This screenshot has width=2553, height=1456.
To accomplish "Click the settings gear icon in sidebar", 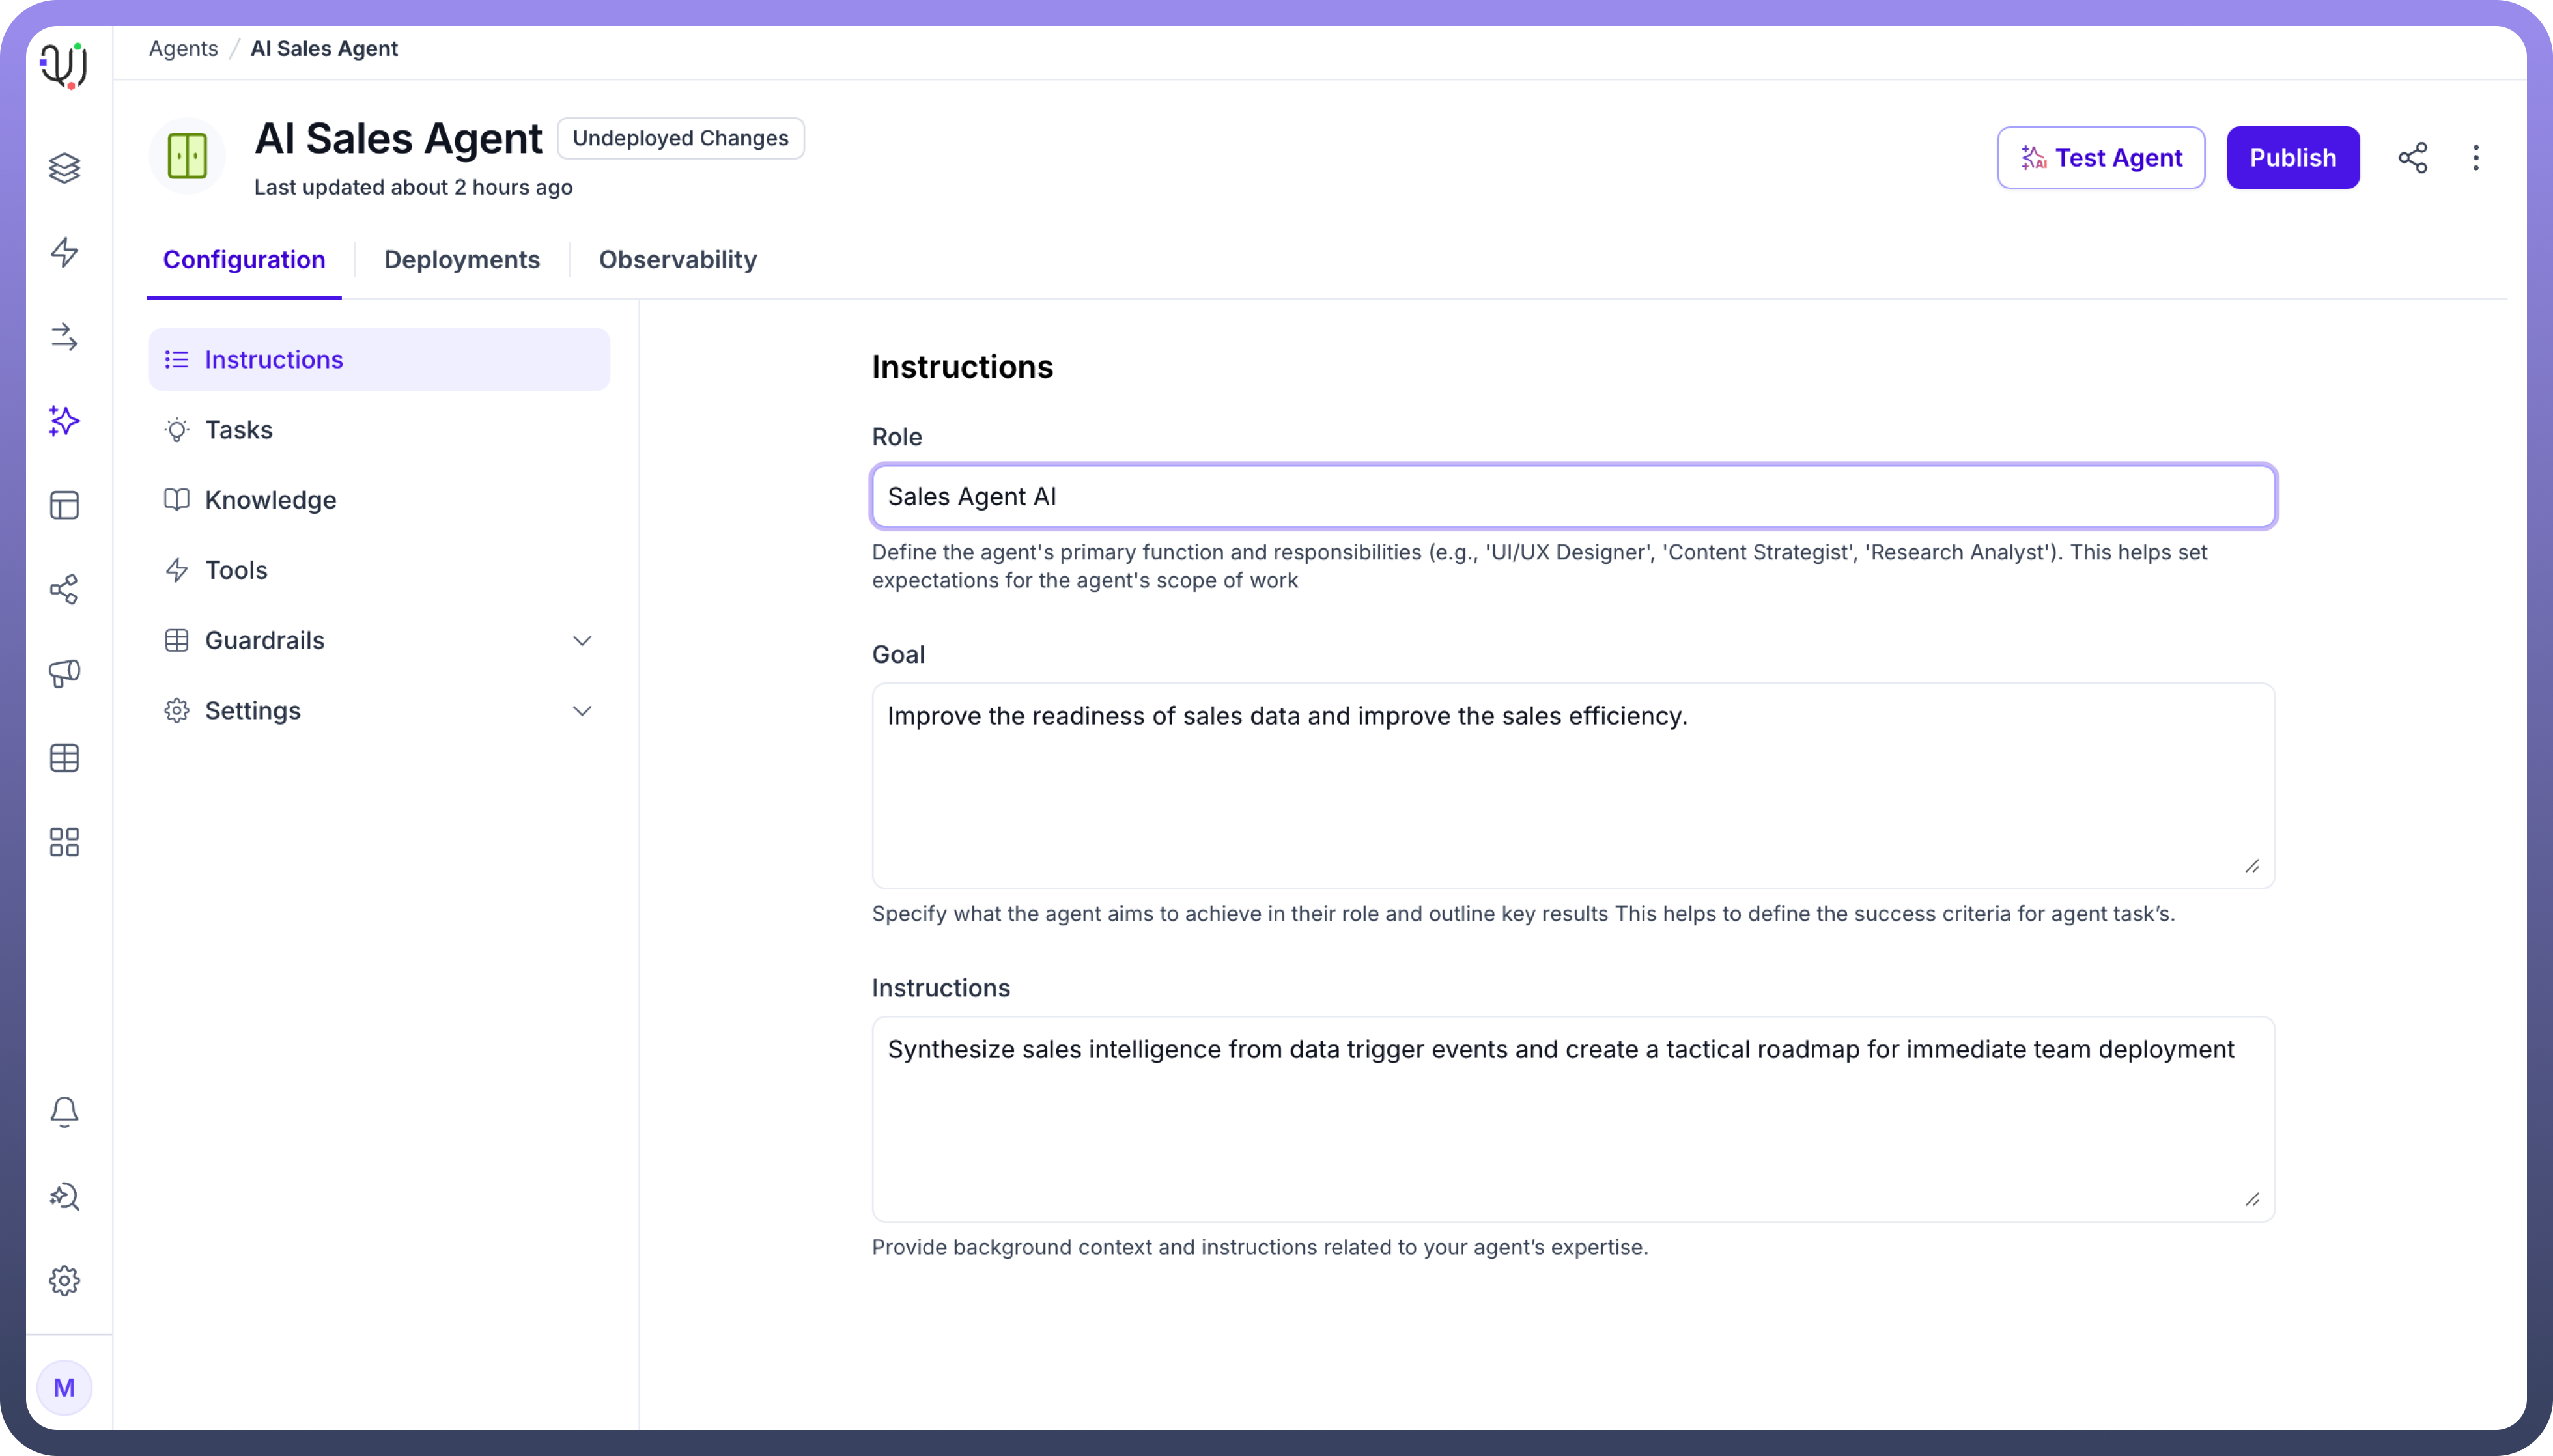I will [64, 1280].
